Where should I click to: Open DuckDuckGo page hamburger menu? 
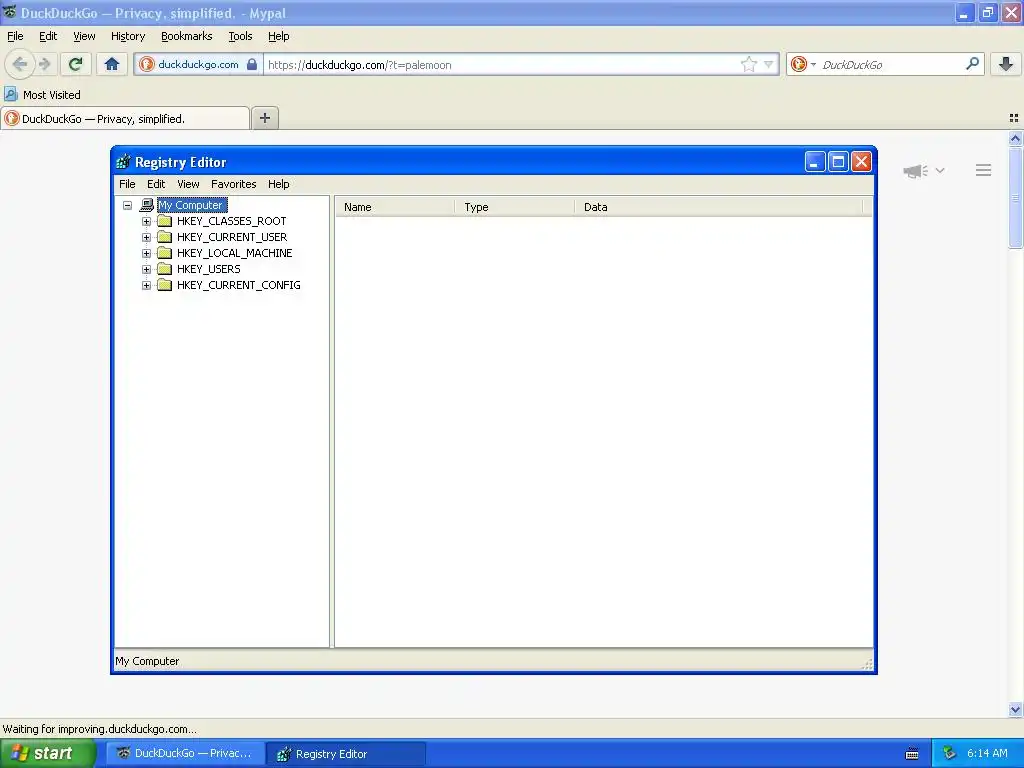(x=984, y=170)
